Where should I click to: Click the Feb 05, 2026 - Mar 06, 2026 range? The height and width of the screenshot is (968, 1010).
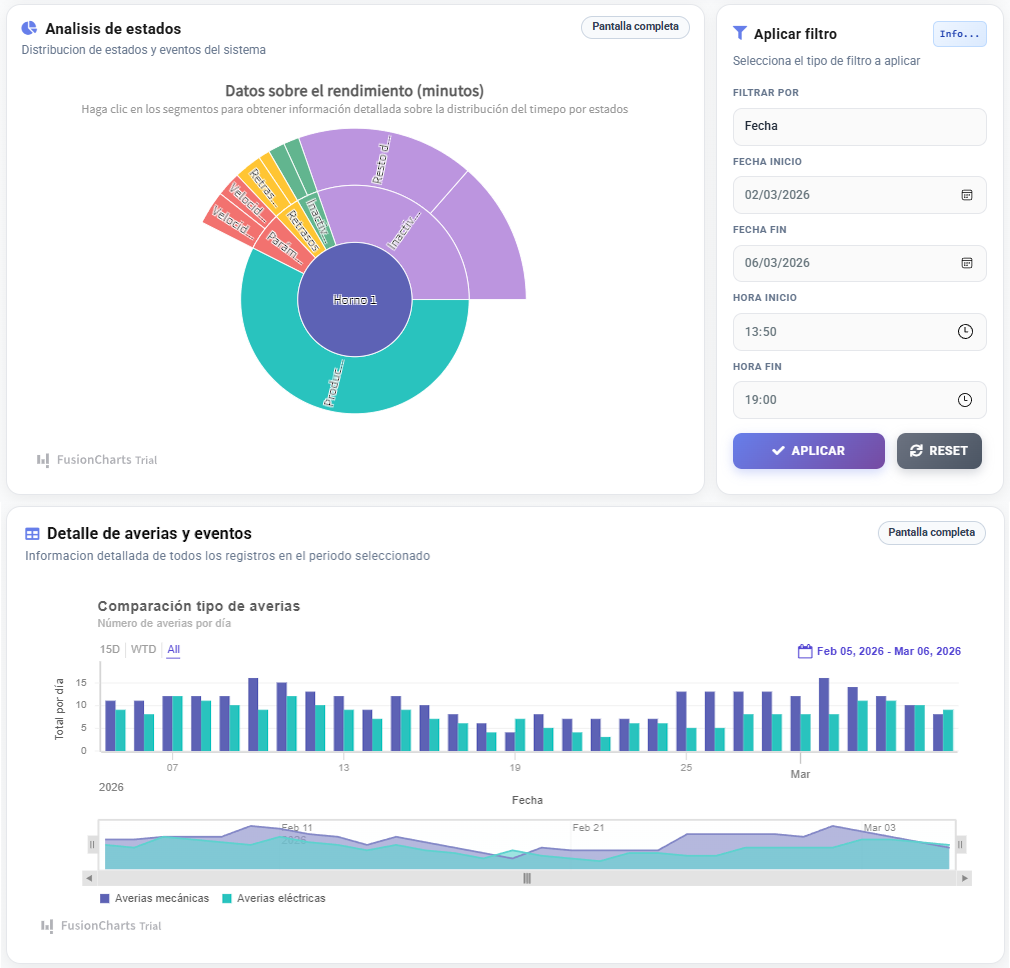pyautogui.click(x=888, y=651)
